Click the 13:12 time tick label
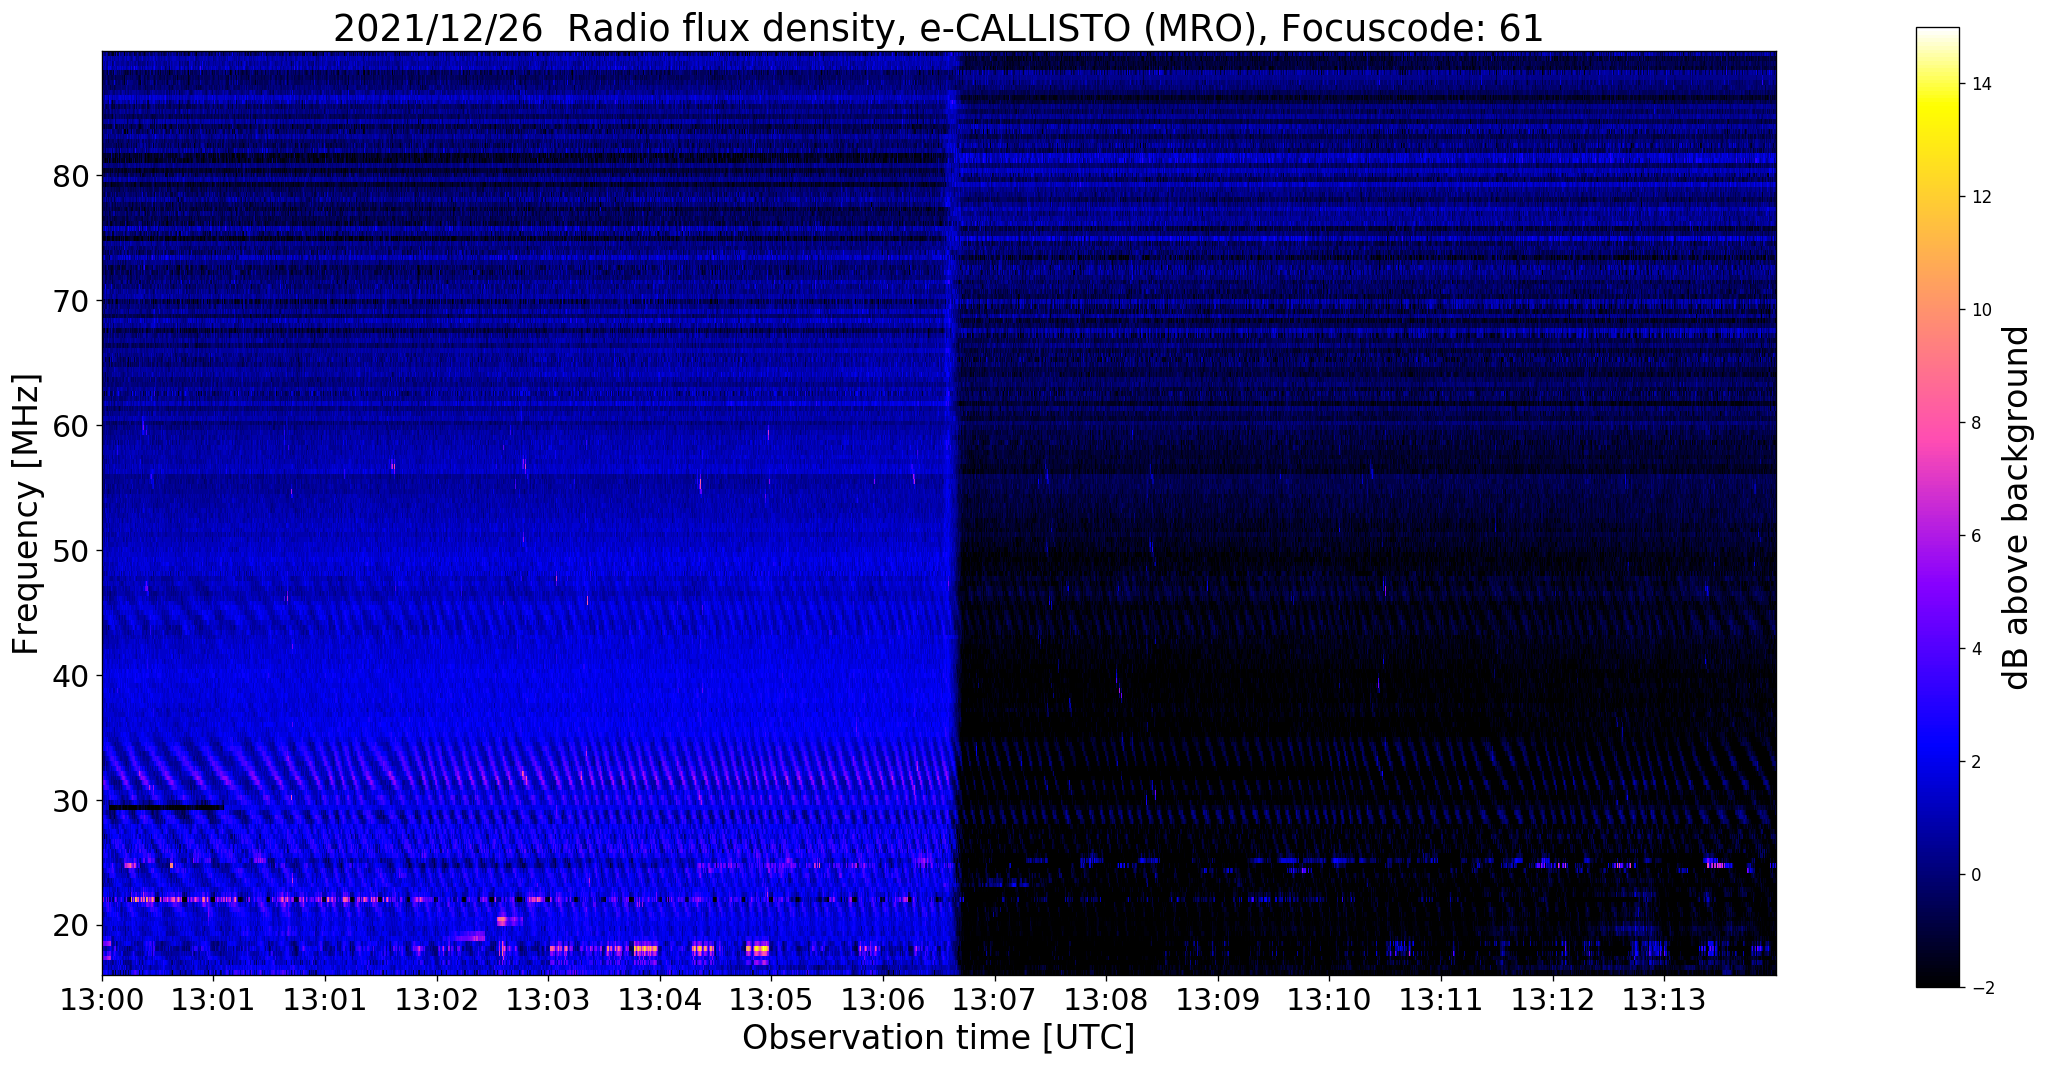Viewport: 2047px width, 1067px height. point(1552,1000)
